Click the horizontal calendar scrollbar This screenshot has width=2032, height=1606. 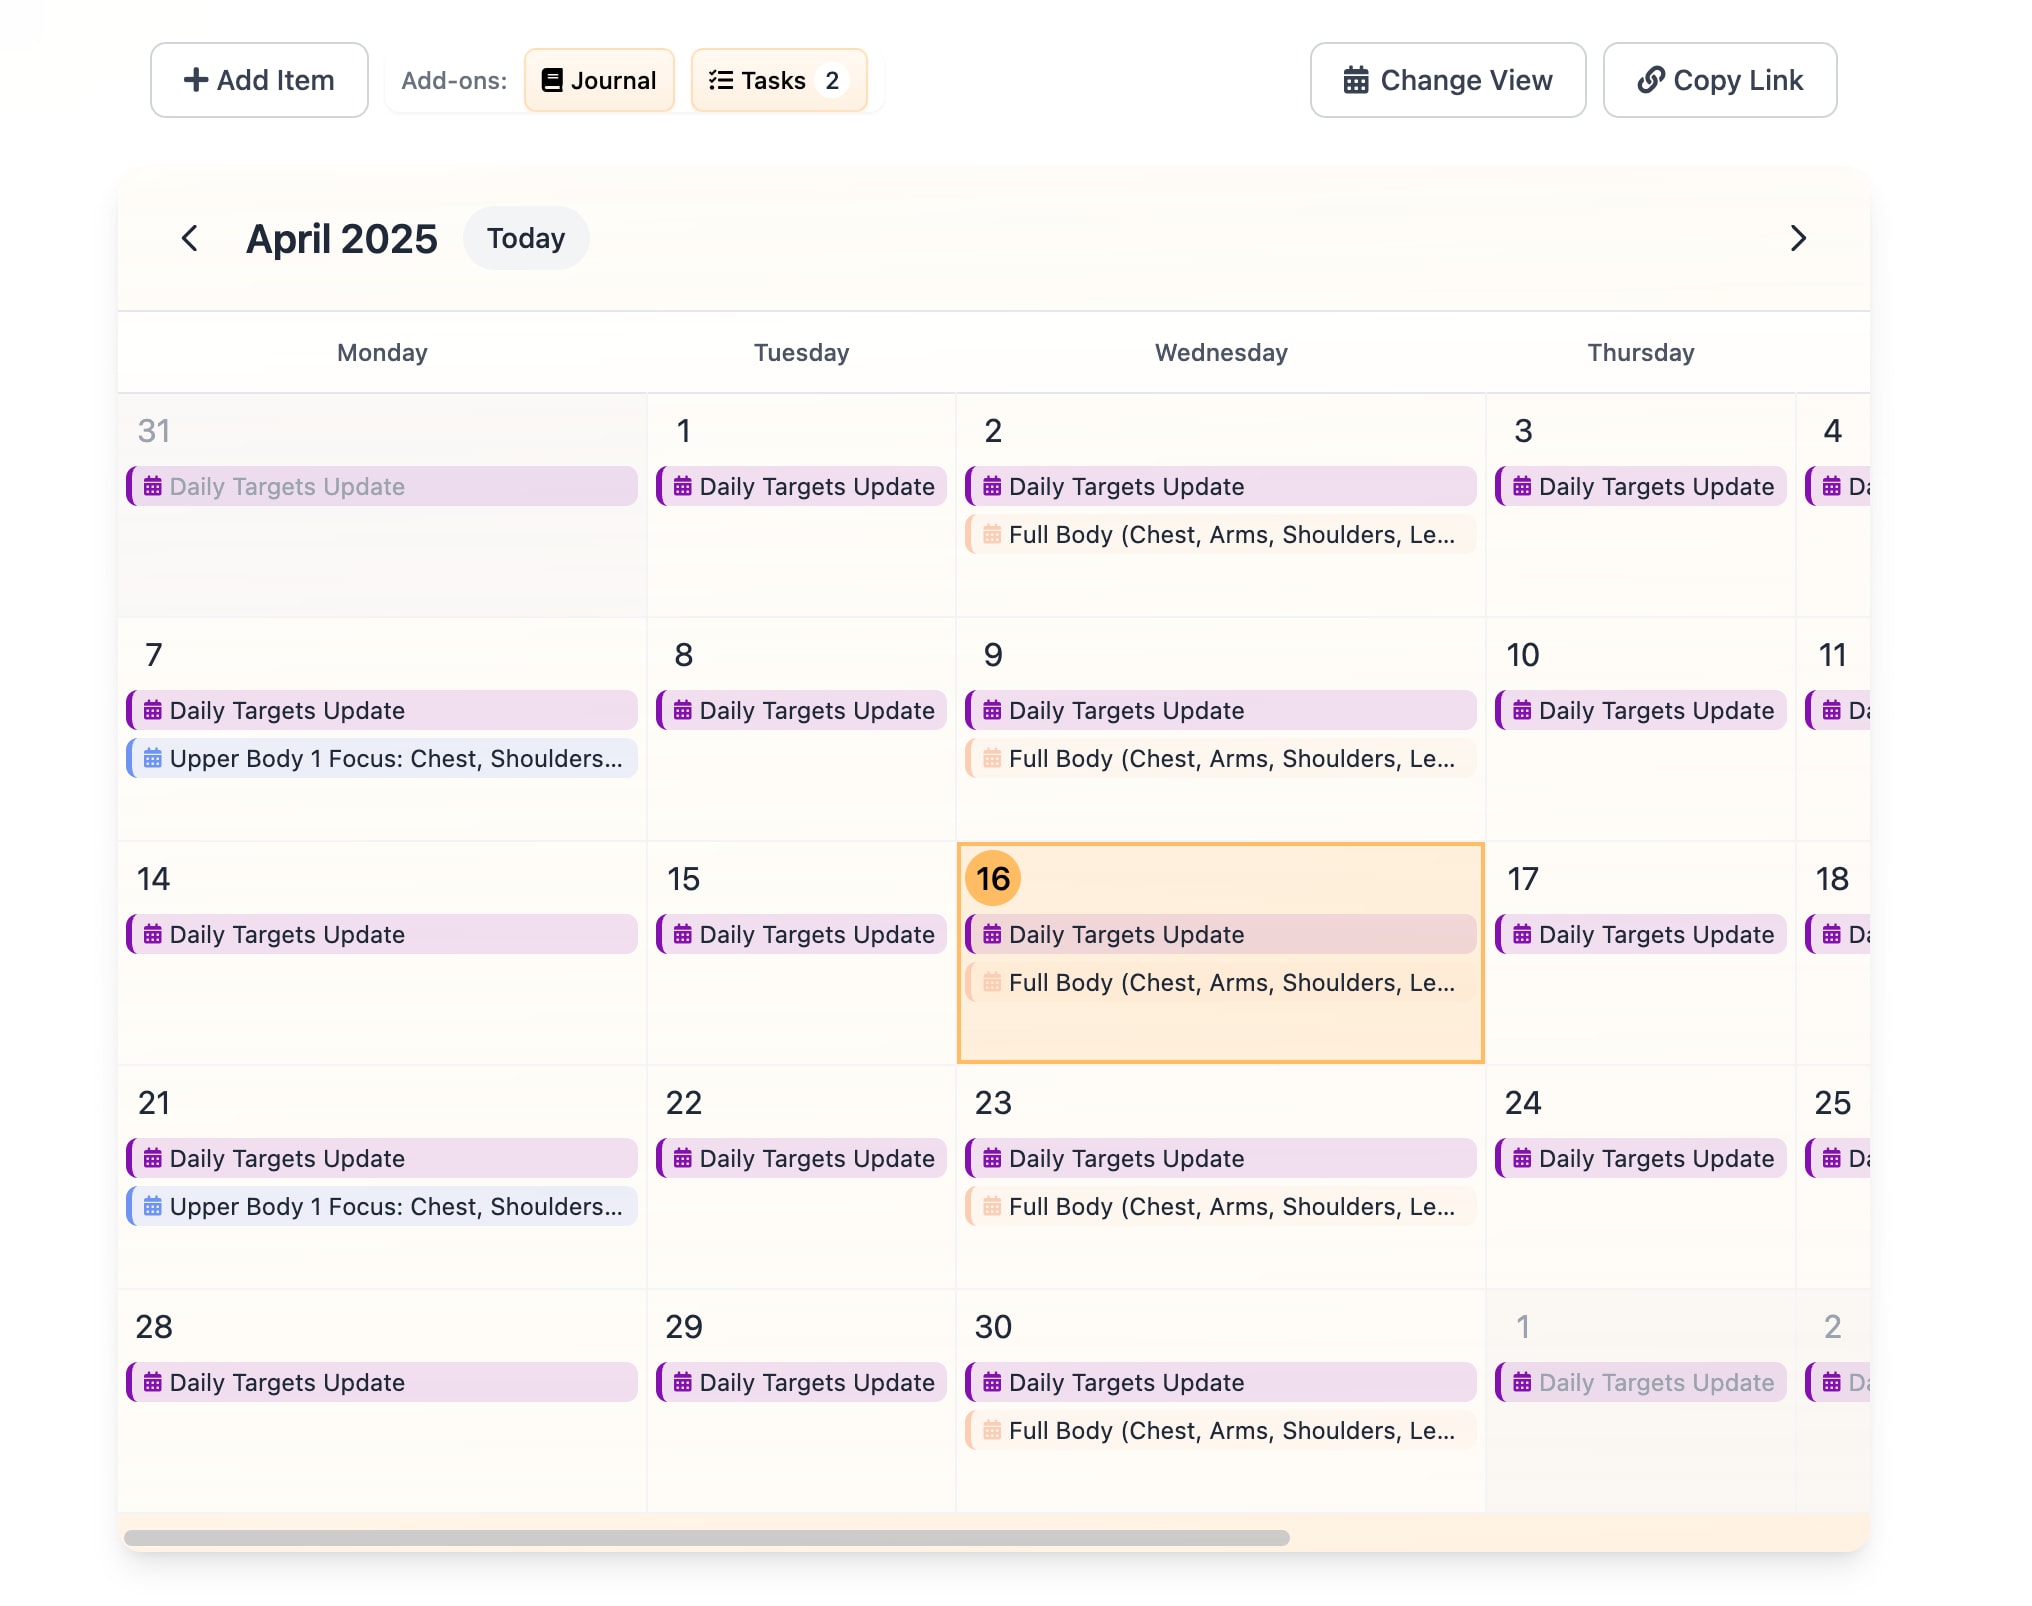pyautogui.click(x=706, y=1537)
